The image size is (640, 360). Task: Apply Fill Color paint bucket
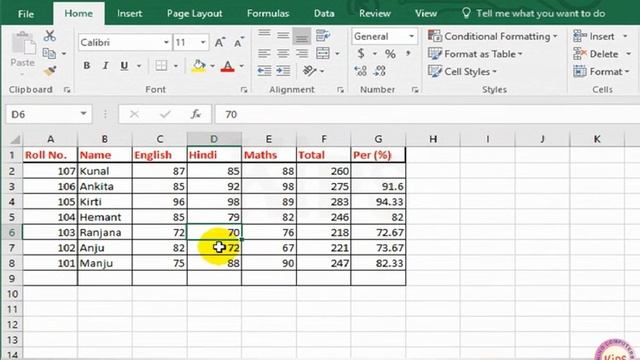[199, 66]
